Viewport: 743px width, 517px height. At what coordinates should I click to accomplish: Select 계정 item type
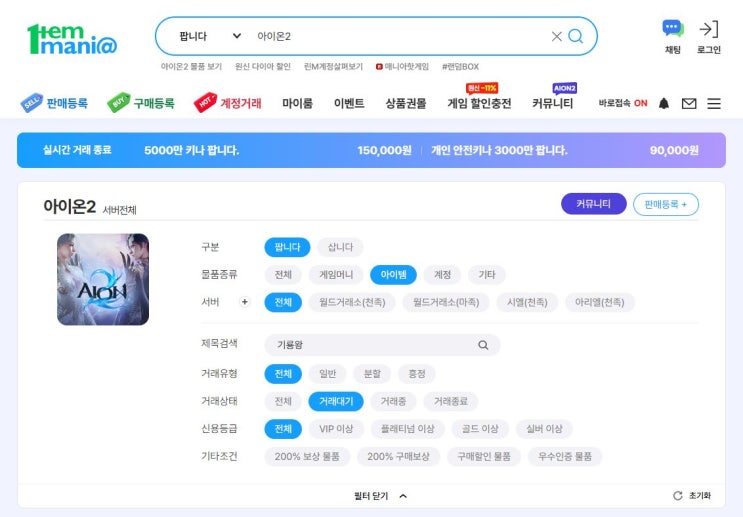442,274
